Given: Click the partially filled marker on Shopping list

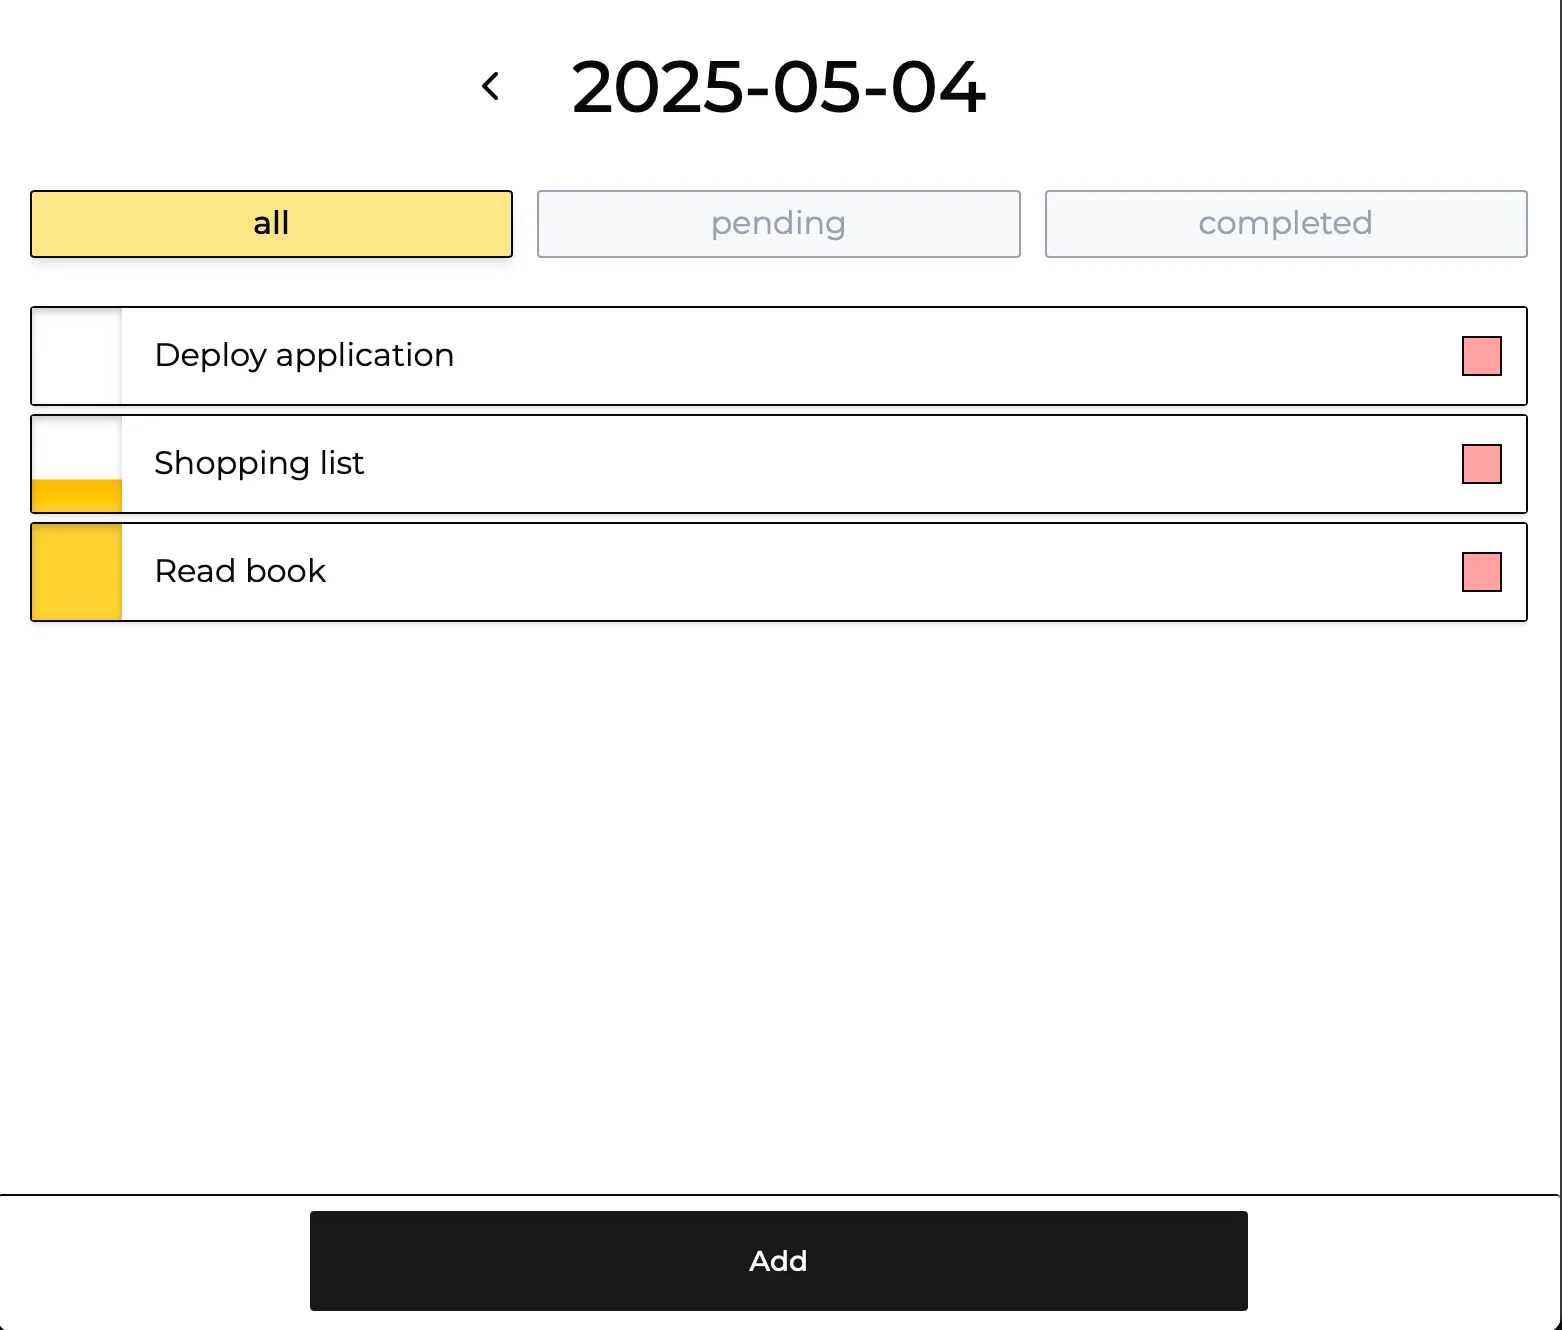Looking at the screenshot, I should click(x=76, y=464).
